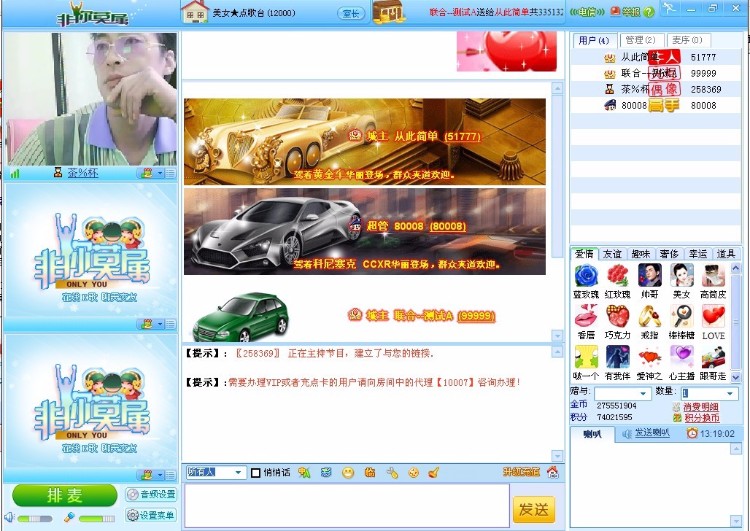Image resolution: width=750 pixels, height=531 pixels.
Task: Pick the 啵一个 gift icon
Action: click(x=586, y=357)
